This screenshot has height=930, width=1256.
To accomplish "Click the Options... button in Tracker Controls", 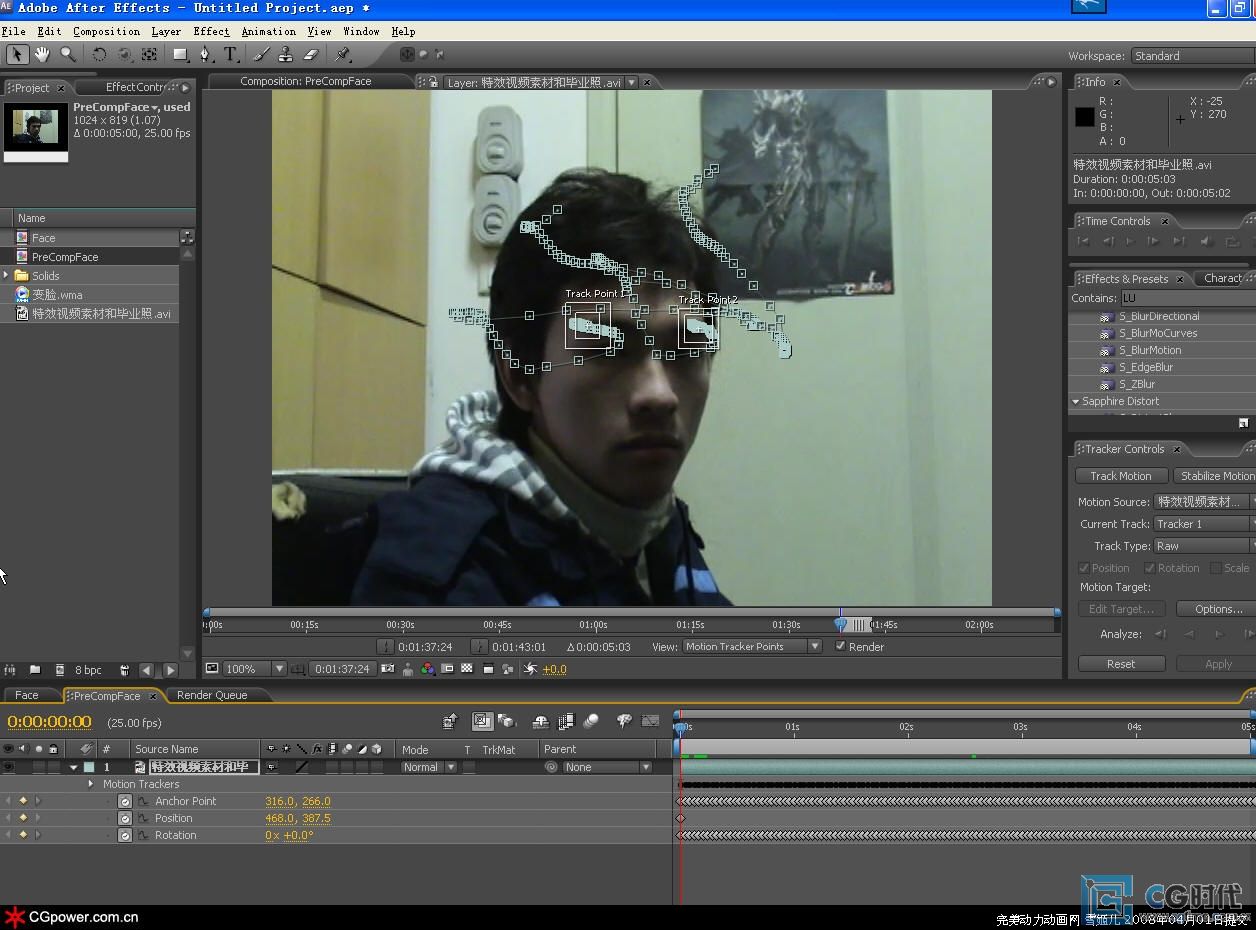I will click(x=1217, y=609).
